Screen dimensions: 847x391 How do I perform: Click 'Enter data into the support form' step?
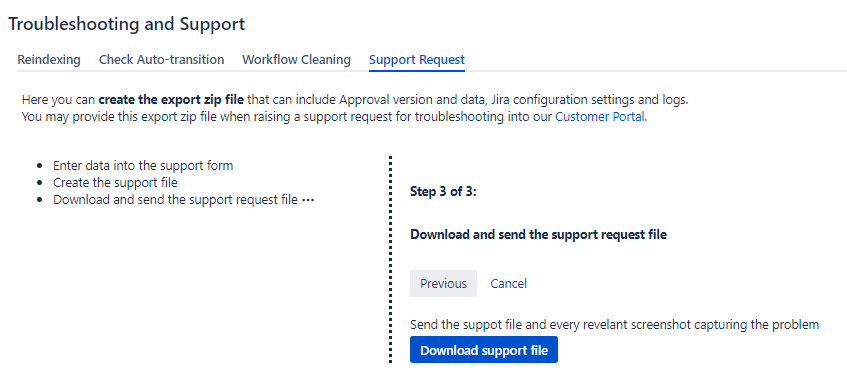tap(143, 166)
